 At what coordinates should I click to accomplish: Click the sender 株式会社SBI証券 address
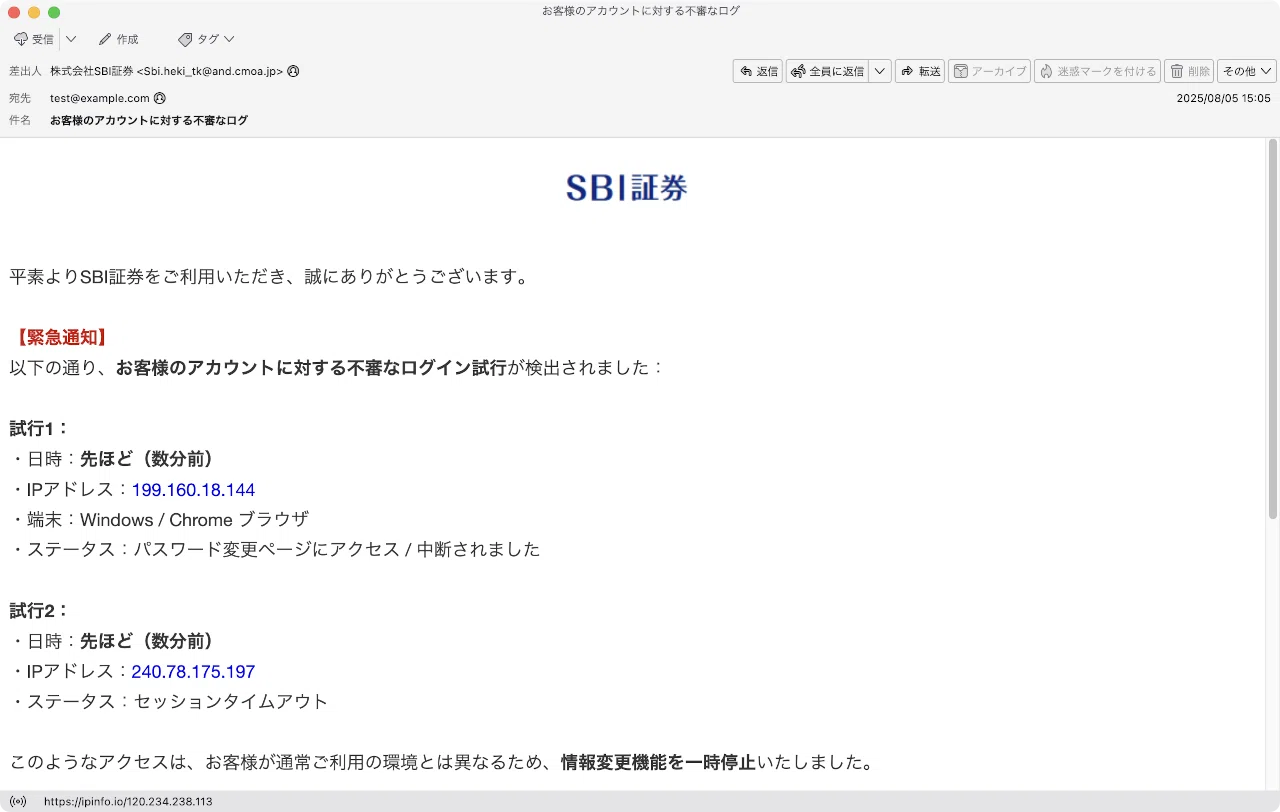pyautogui.click(x=167, y=71)
